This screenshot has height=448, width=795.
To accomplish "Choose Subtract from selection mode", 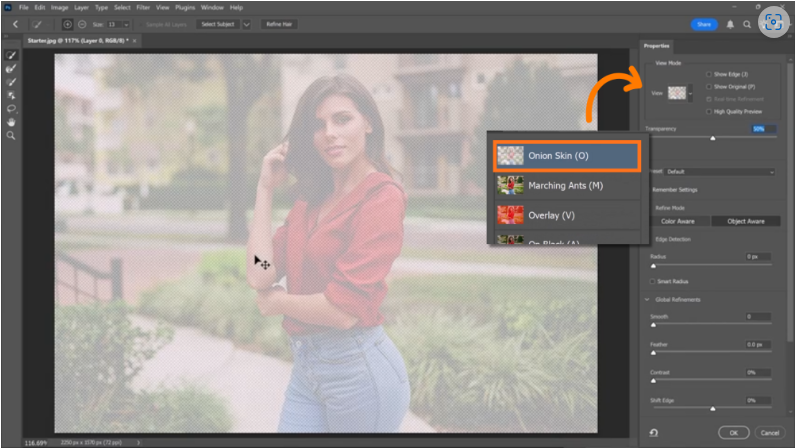I will [x=82, y=24].
